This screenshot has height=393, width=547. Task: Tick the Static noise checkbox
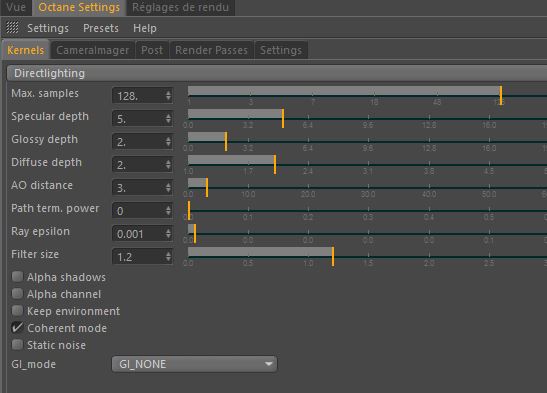click(x=17, y=345)
